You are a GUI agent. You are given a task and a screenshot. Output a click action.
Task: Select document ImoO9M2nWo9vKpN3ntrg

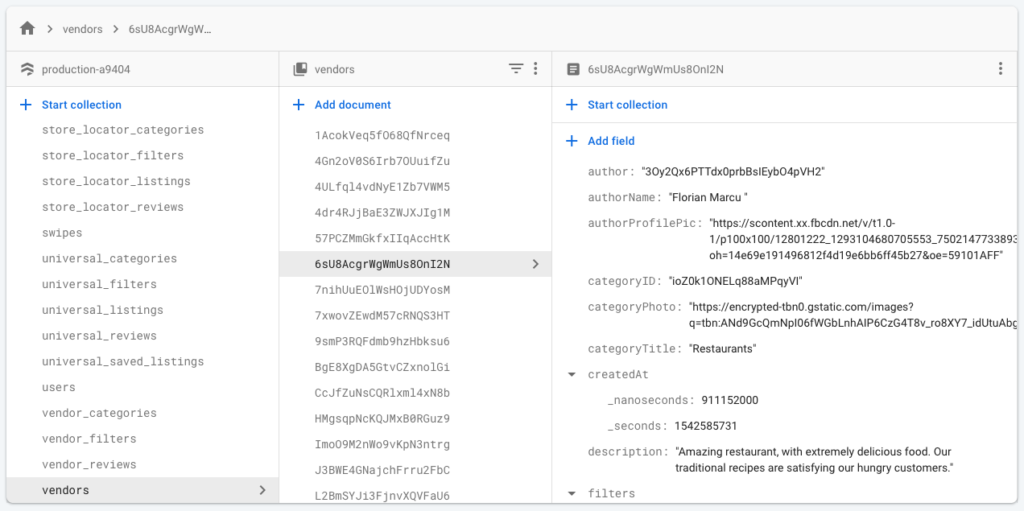tap(382, 444)
